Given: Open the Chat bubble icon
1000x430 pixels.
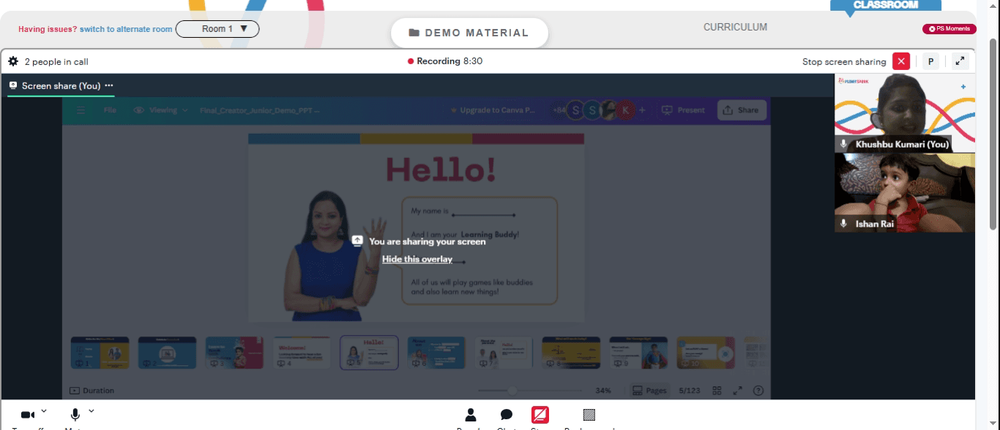Looking at the screenshot, I should click(x=506, y=415).
